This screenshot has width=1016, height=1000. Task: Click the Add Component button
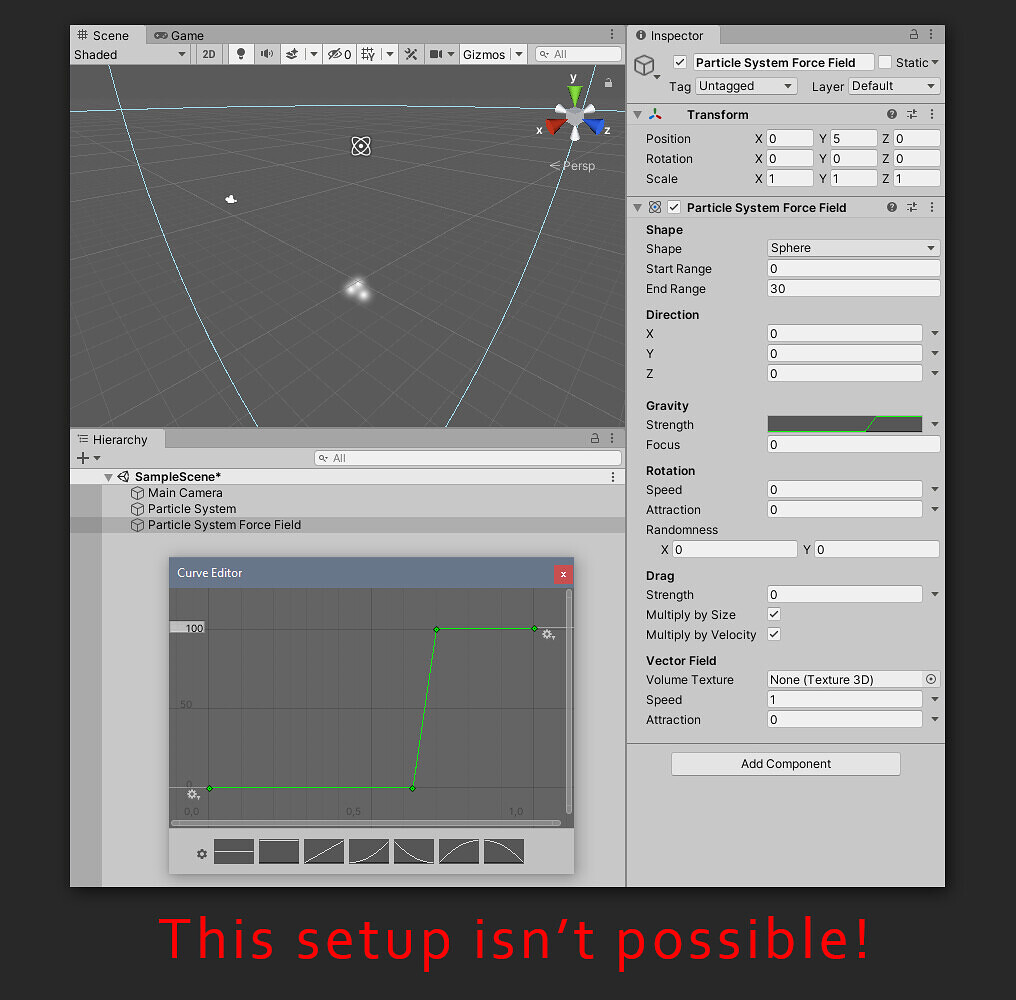point(785,763)
